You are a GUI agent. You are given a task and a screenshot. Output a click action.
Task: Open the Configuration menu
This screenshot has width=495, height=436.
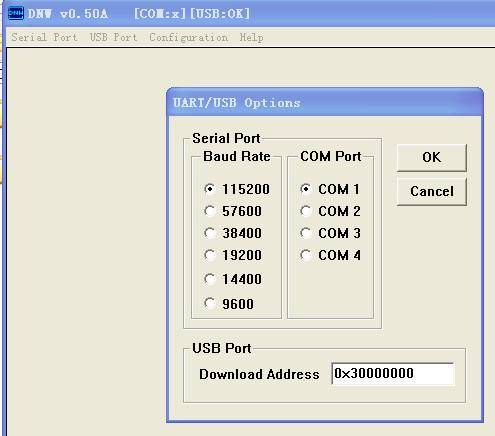(189, 38)
